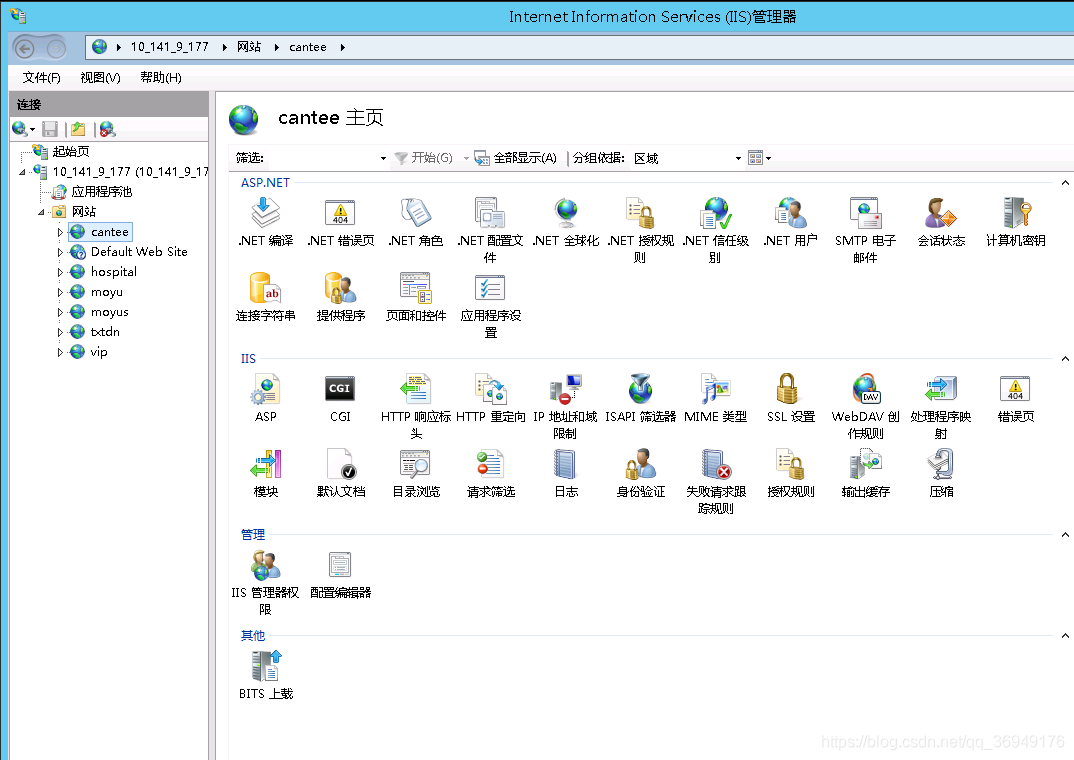Click 全部显示(A) button
Image resolution: width=1074 pixels, height=760 pixels.
pos(516,158)
